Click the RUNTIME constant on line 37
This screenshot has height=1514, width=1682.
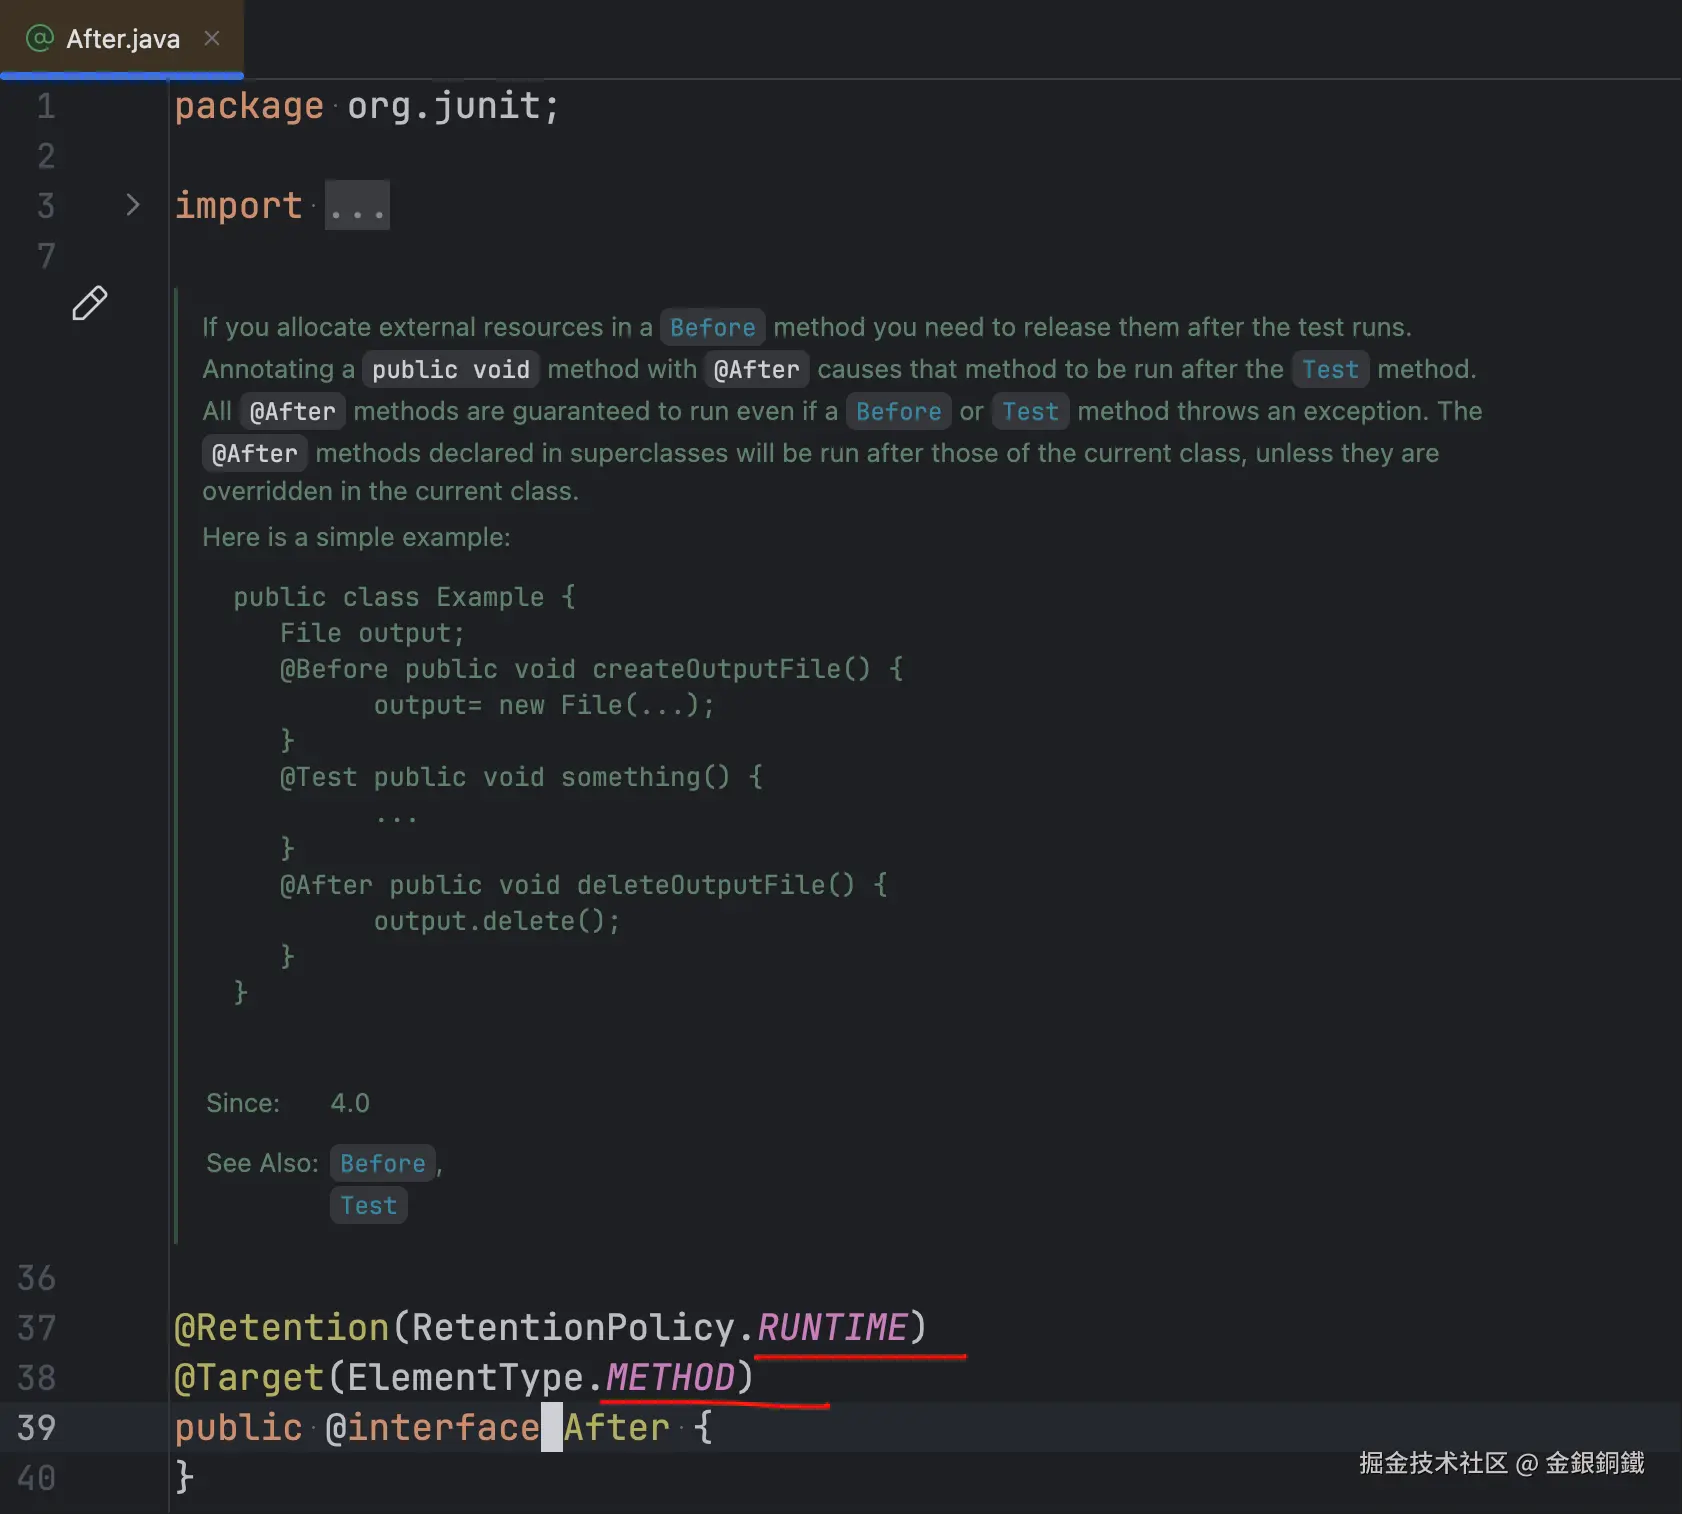pos(832,1327)
